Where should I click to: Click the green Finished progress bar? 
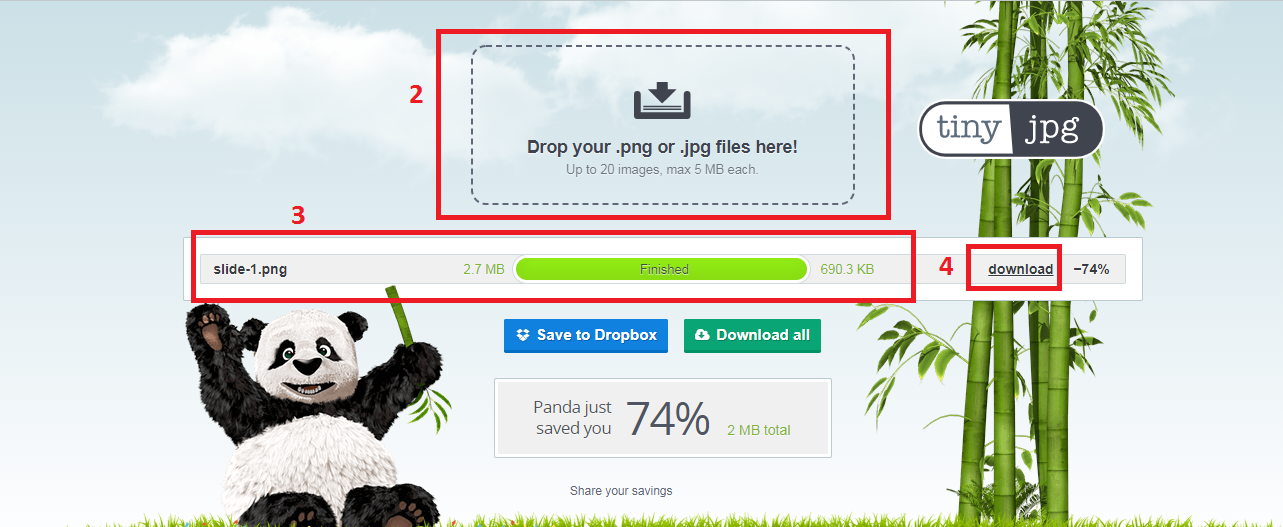(x=661, y=269)
